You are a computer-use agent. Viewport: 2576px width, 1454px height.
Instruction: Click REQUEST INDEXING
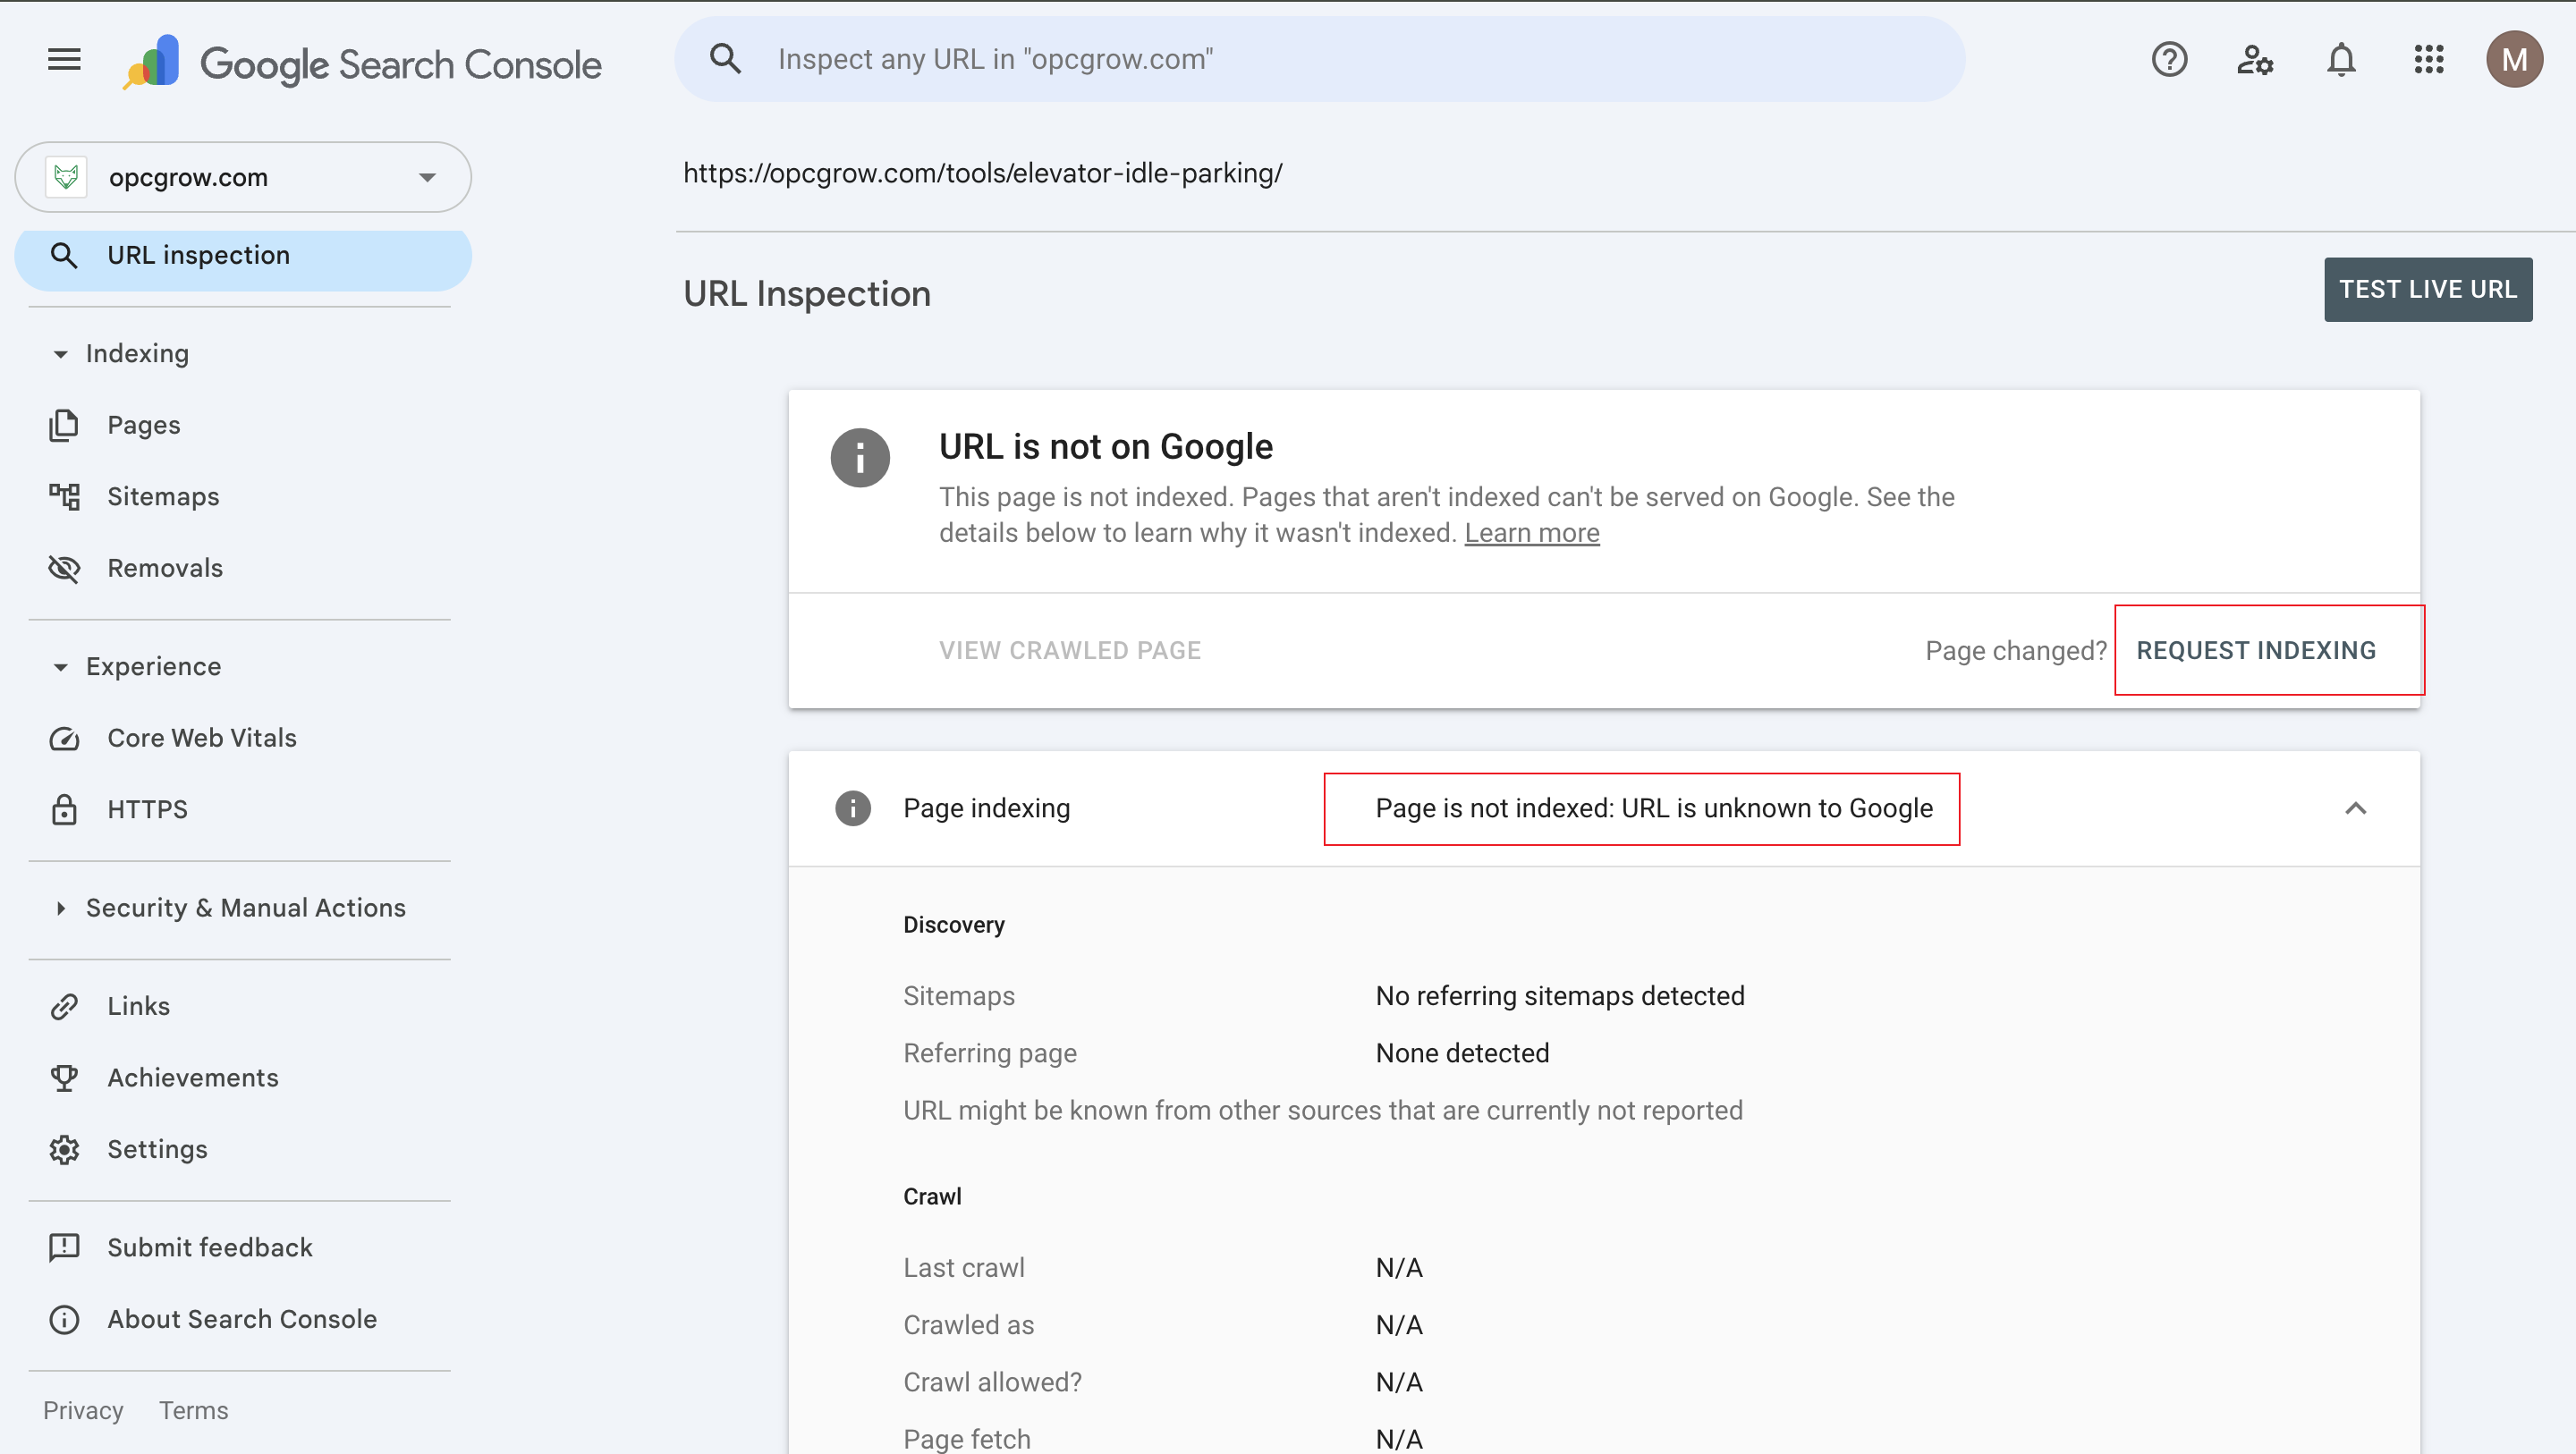pos(2256,650)
